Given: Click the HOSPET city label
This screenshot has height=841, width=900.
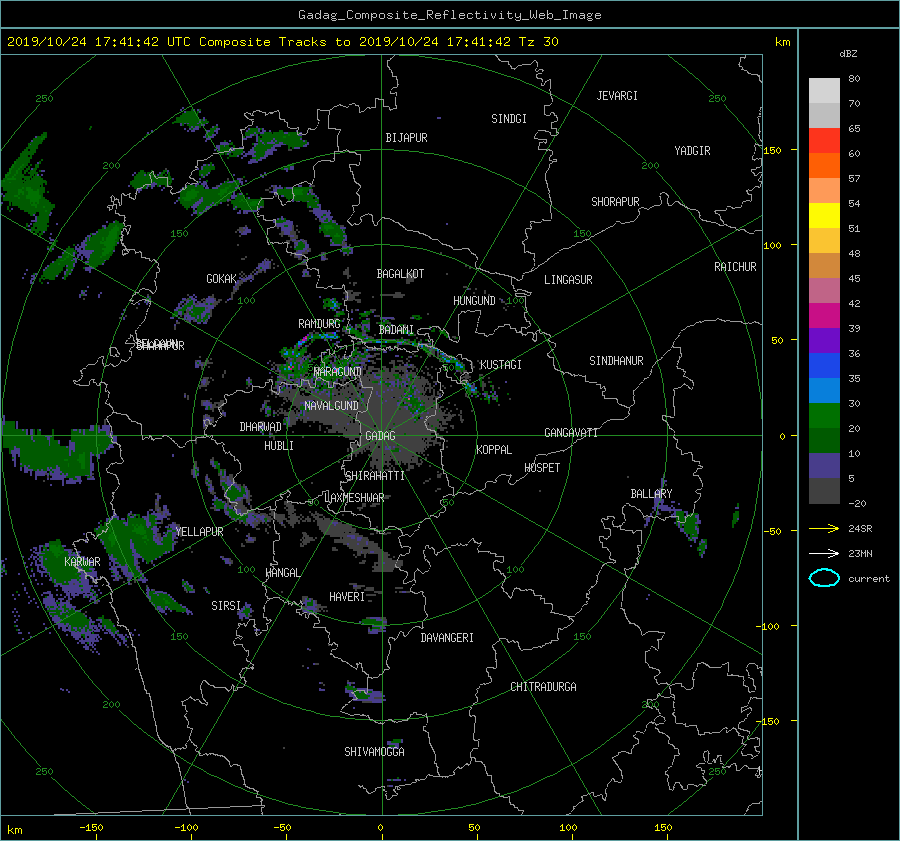Looking at the screenshot, I should coord(542,468).
